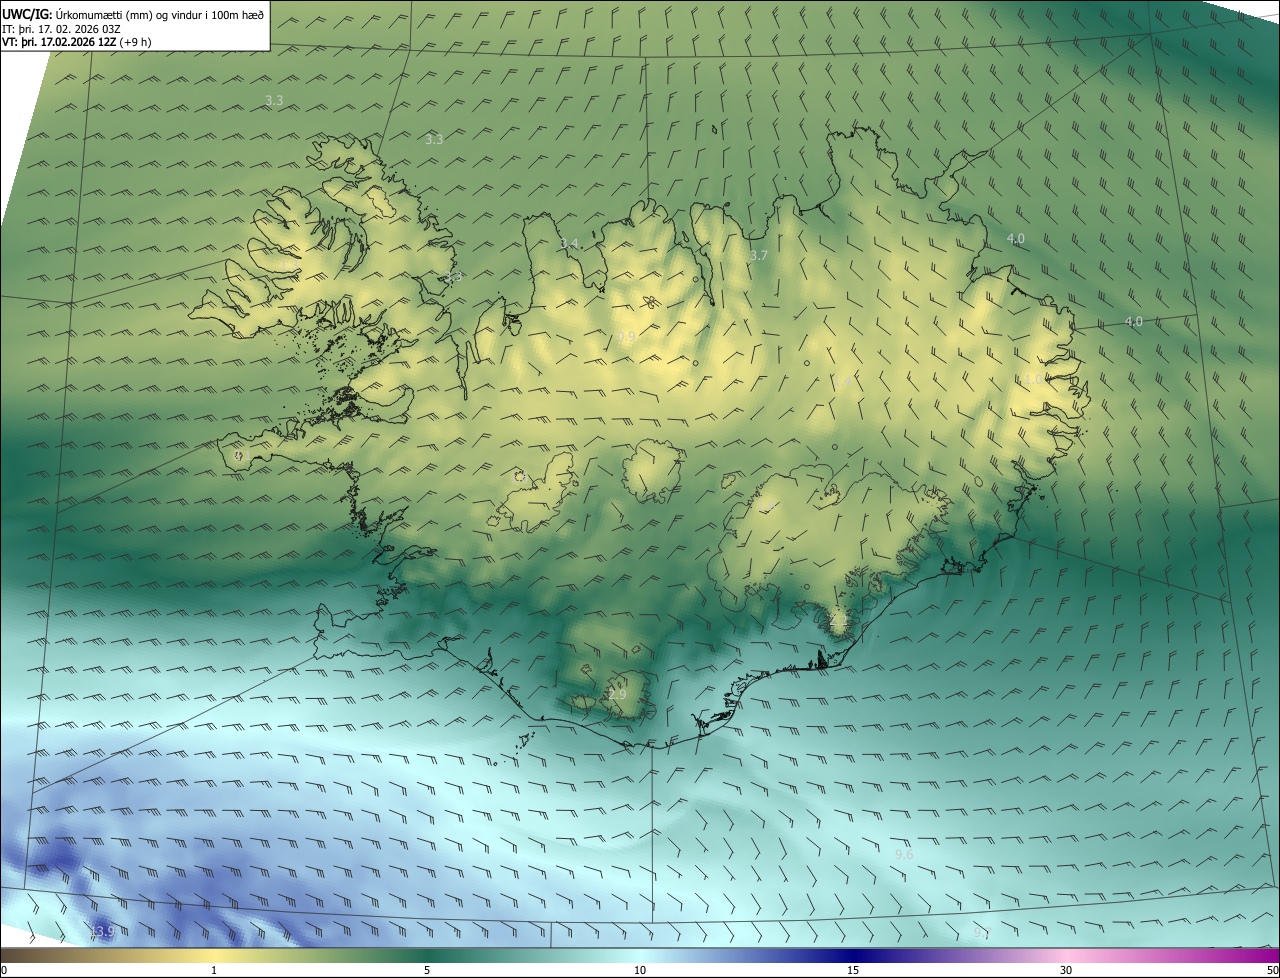Click the colorbar tick label '0'

coord(4,970)
